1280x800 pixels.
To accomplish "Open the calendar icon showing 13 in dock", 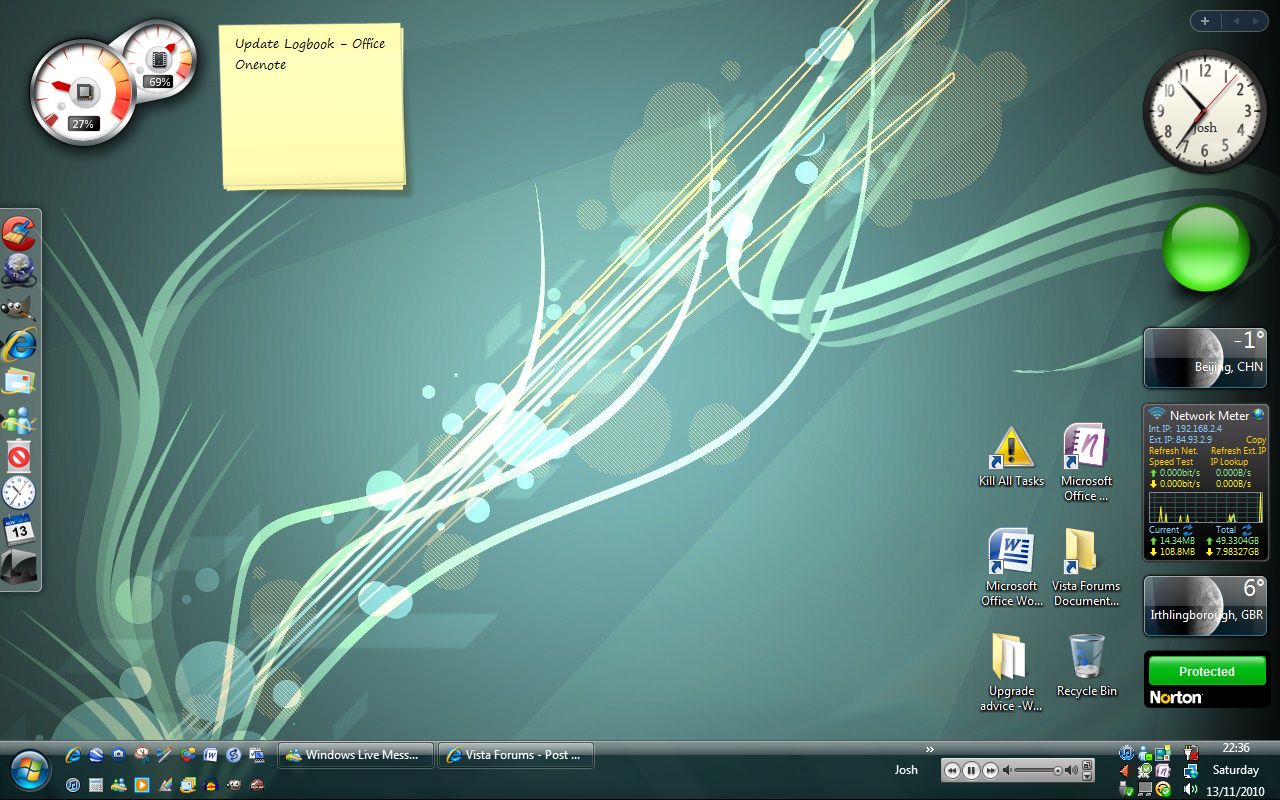I will click(x=19, y=529).
